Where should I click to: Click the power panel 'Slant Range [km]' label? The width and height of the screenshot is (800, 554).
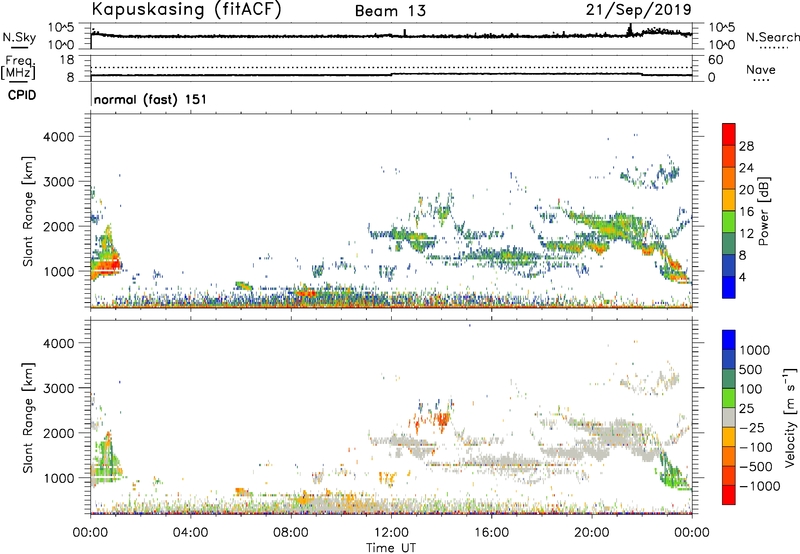click(28, 211)
